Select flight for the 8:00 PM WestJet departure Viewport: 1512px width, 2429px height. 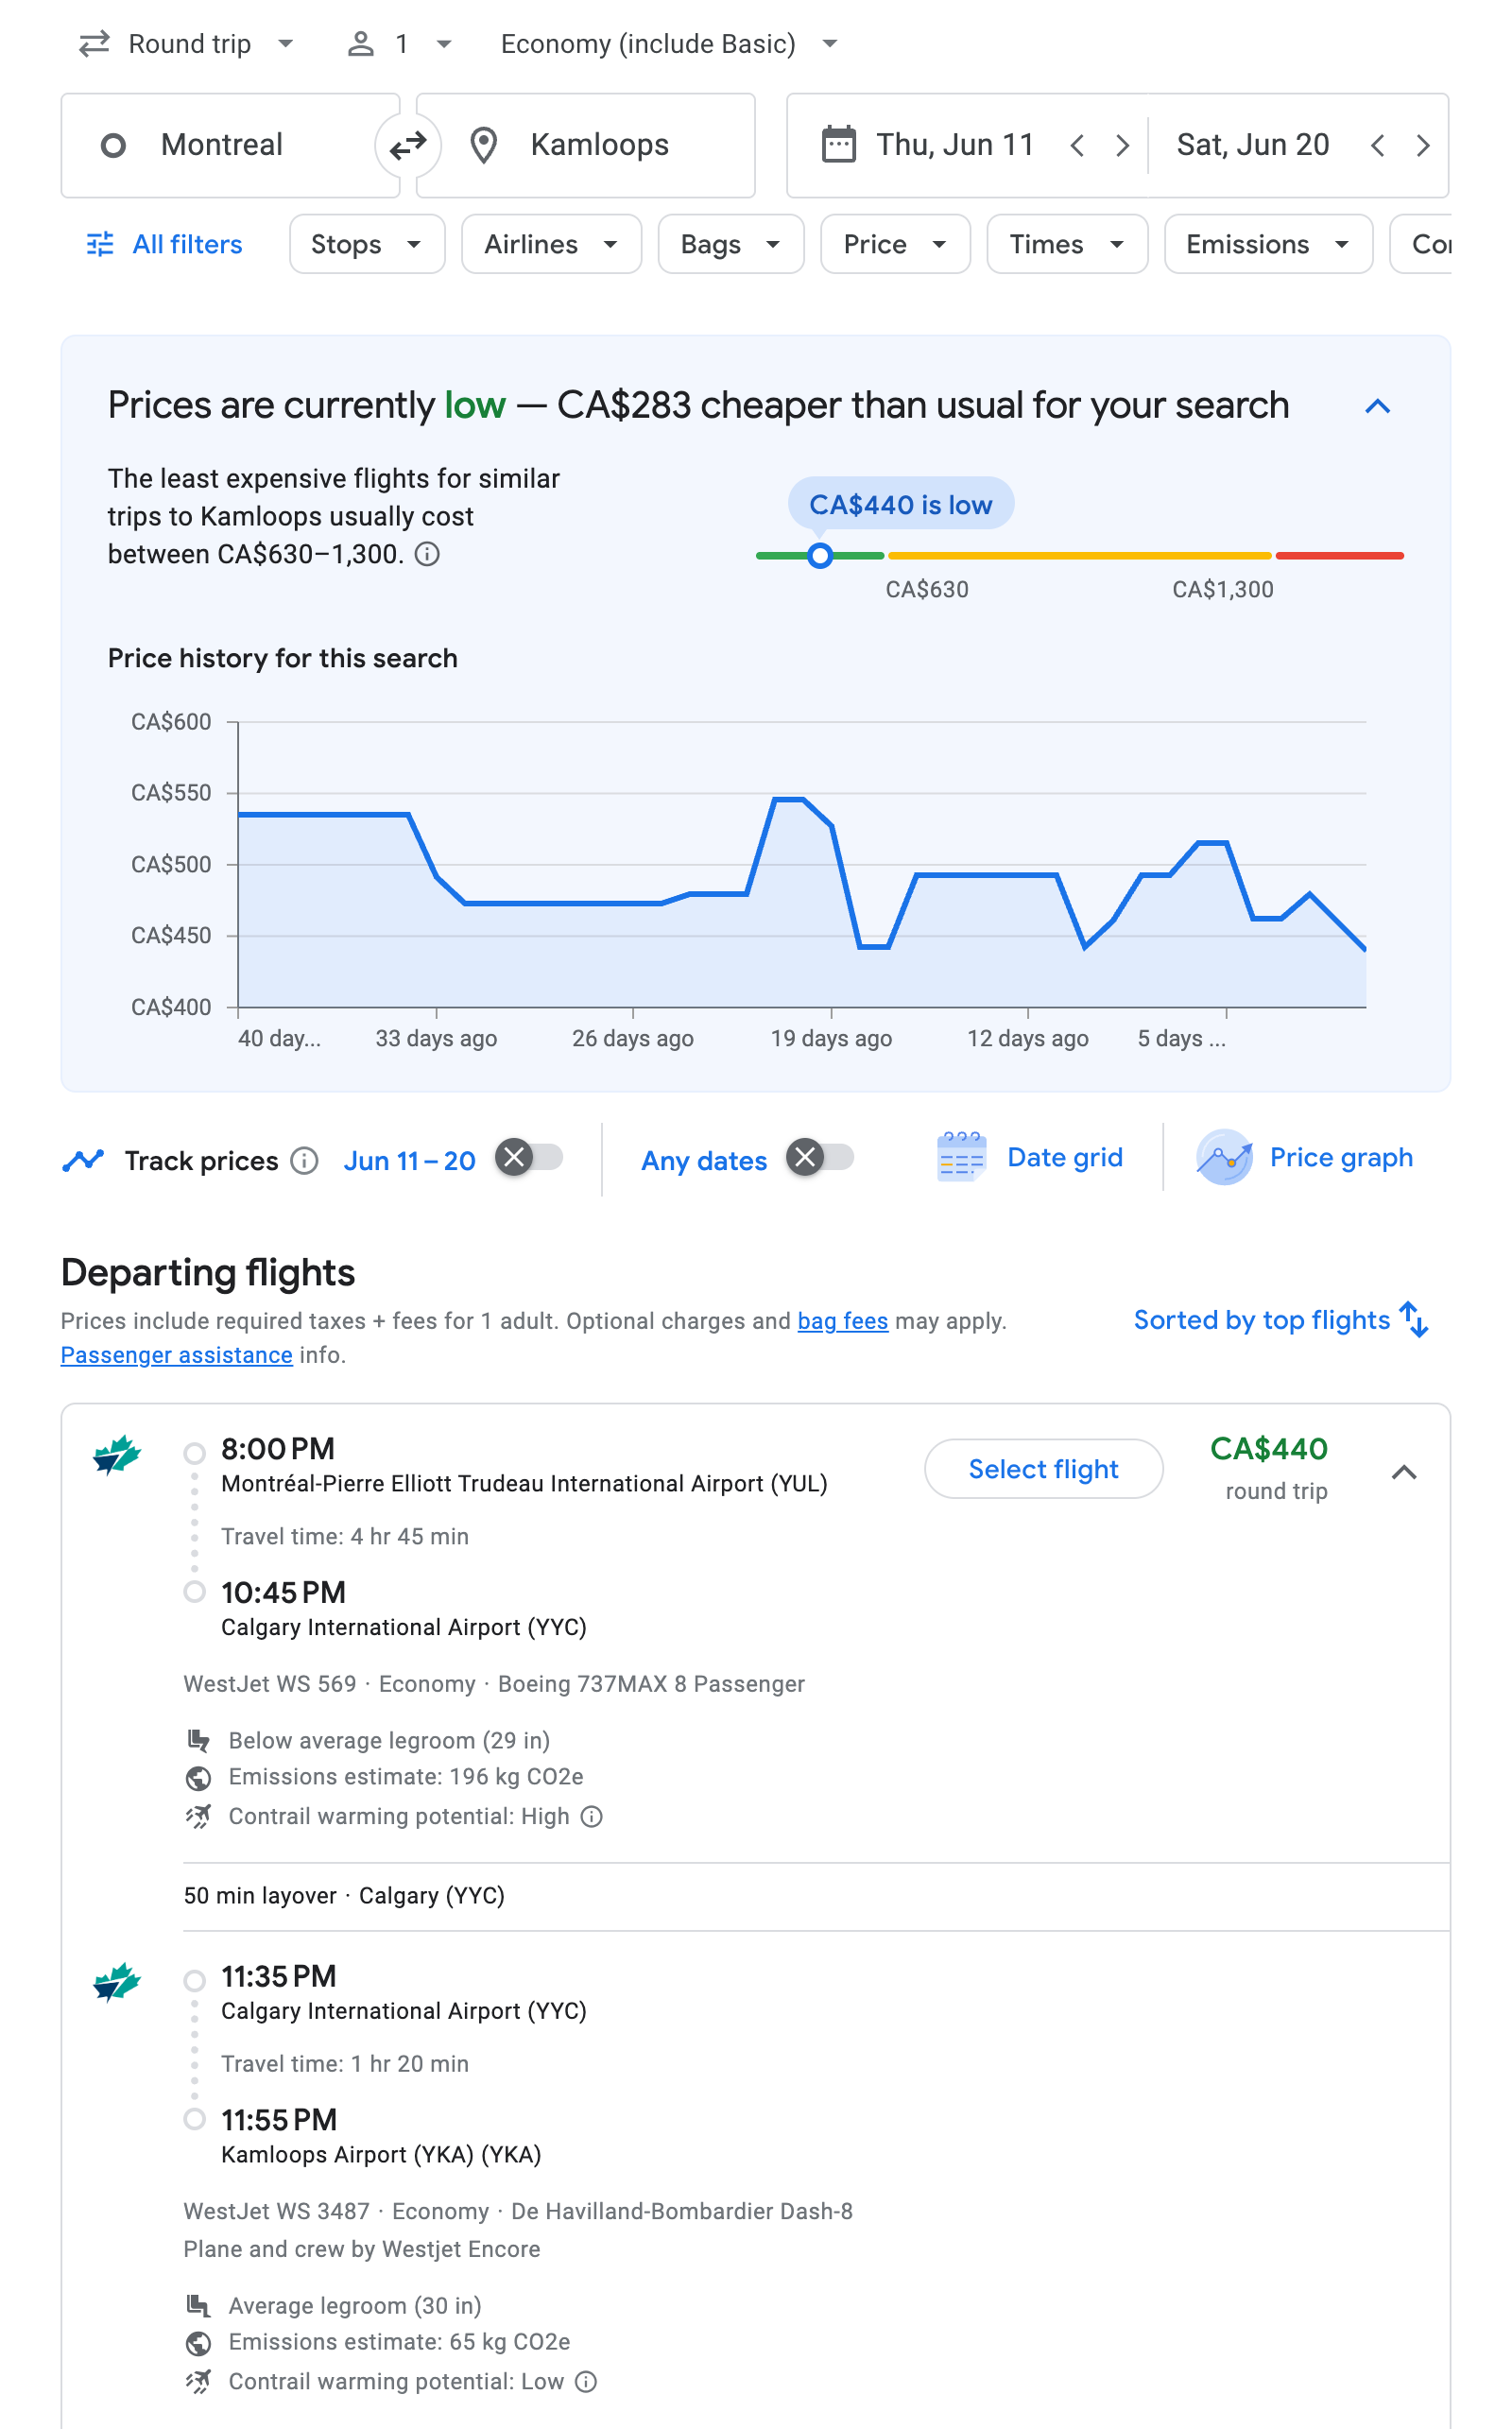(1042, 1468)
